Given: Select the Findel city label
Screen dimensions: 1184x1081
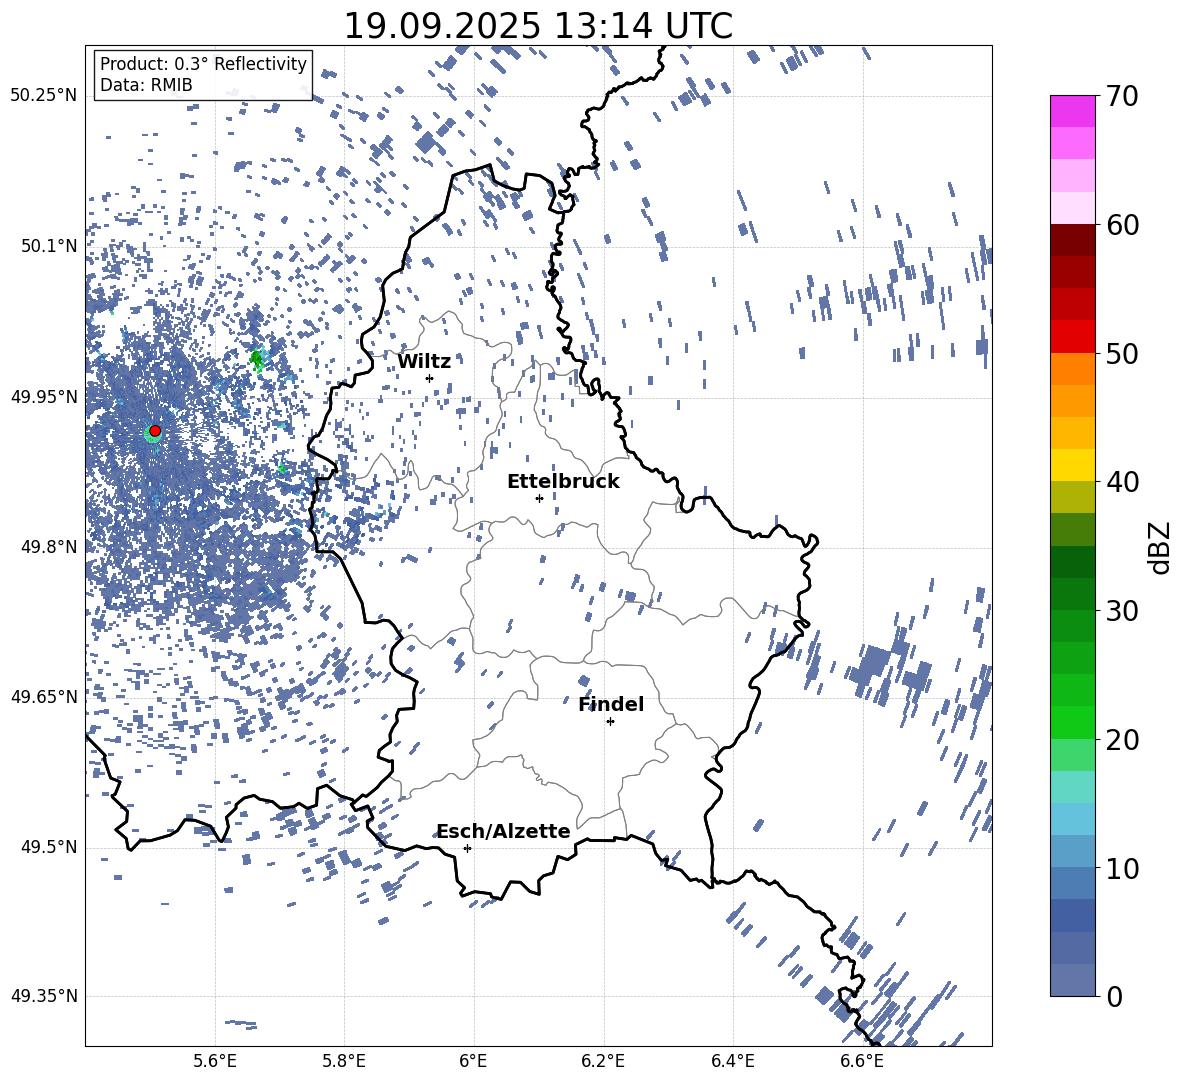Looking at the screenshot, I should 611,704.
